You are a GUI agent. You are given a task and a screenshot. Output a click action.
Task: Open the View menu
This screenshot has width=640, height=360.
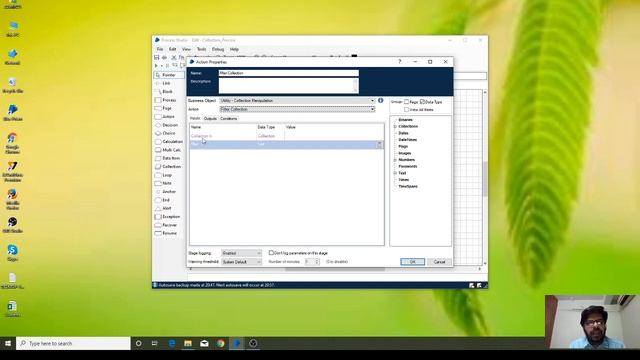(186, 49)
